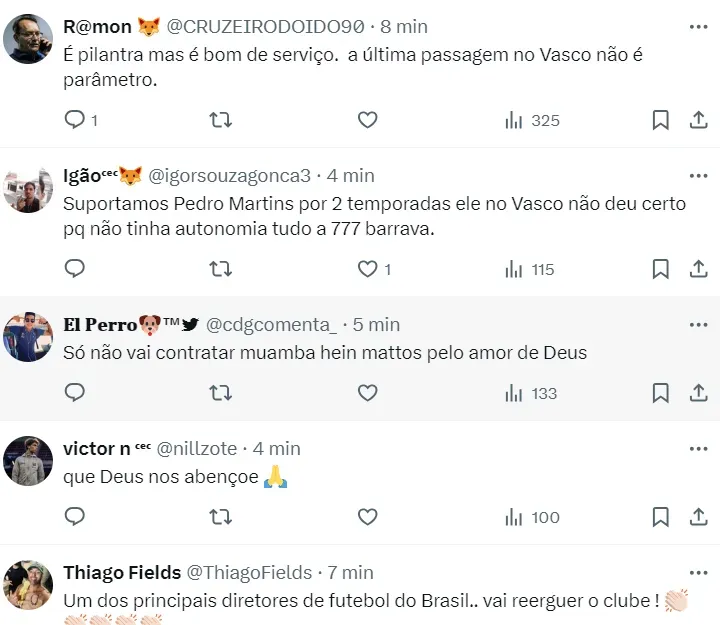Like victor n's tweet

click(367, 517)
